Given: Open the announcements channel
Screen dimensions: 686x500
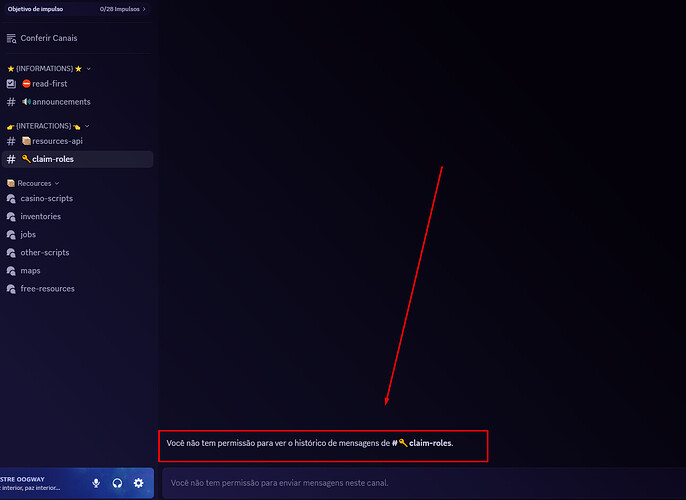Looking at the screenshot, I should coord(77,102).
